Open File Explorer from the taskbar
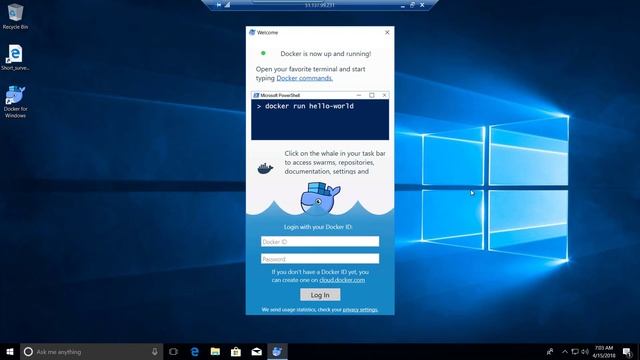 [x=215, y=351]
